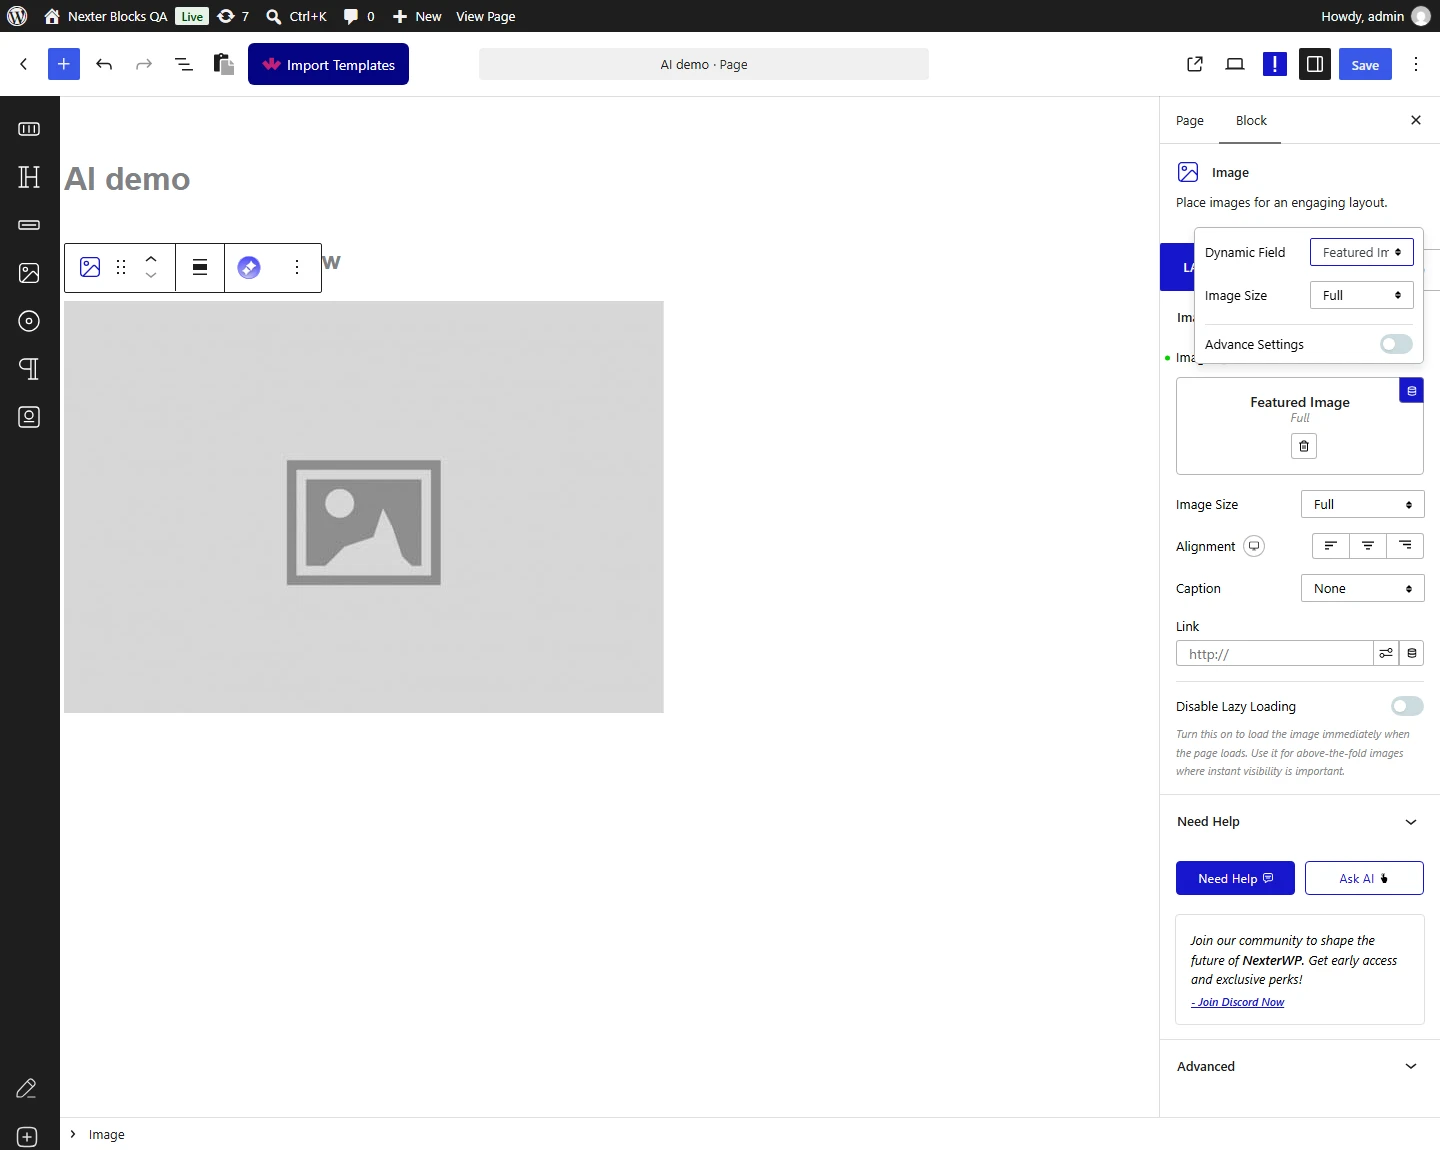Screen dimensions: 1440x1150
Task: Align the image left
Action: pyautogui.click(x=1331, y=546)
